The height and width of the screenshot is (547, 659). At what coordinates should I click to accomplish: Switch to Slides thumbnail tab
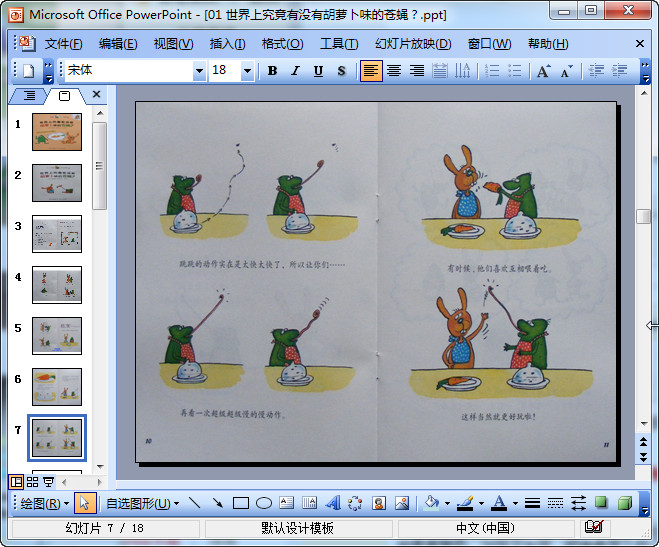(64, 96)
